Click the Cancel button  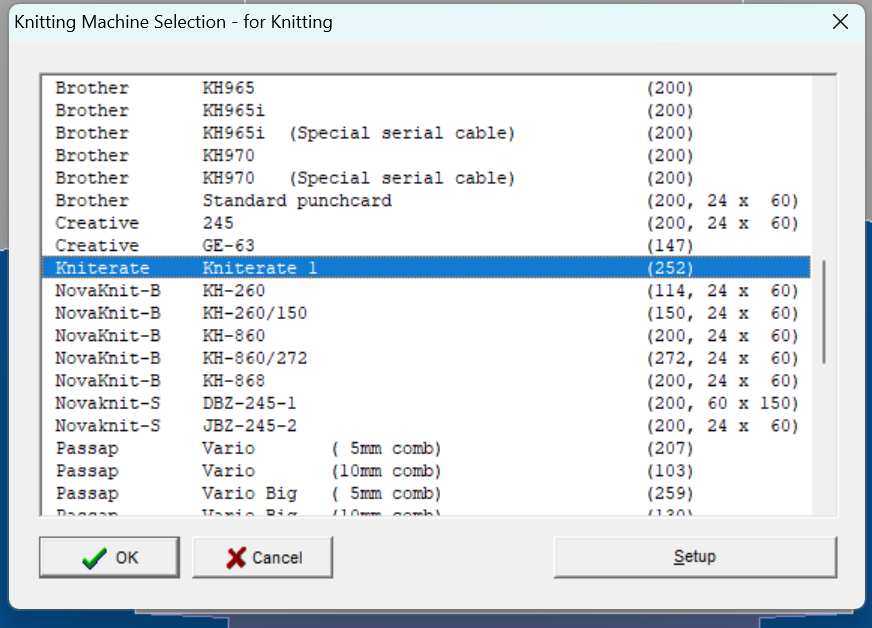[x=262, y=557]
